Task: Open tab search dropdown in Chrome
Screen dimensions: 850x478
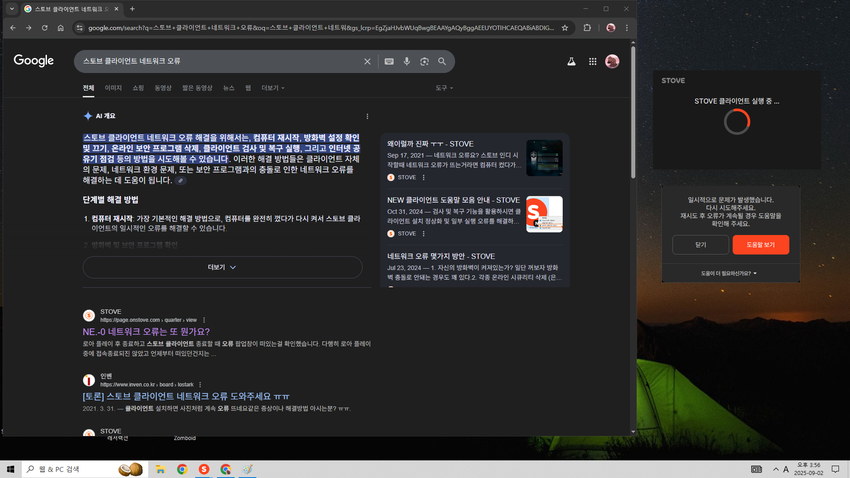Action: (12, 9)
